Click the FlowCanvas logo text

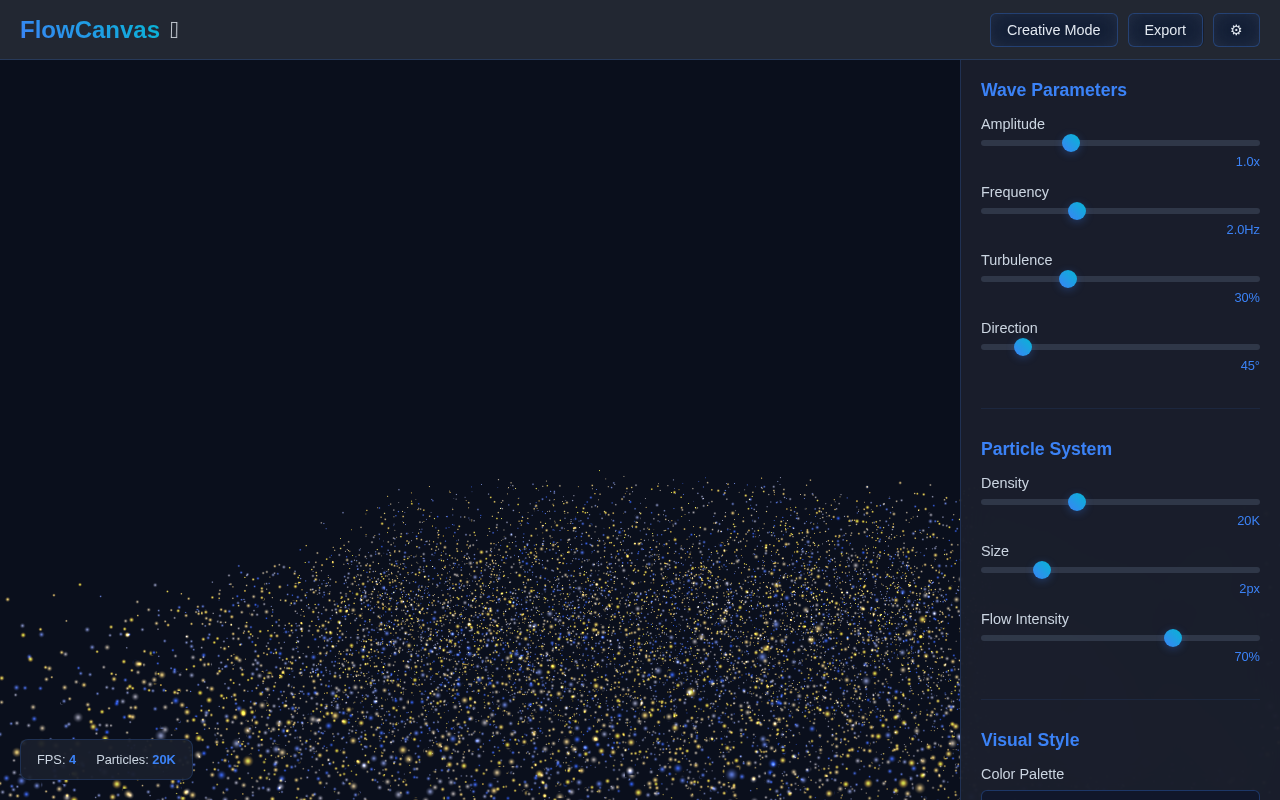90,30
